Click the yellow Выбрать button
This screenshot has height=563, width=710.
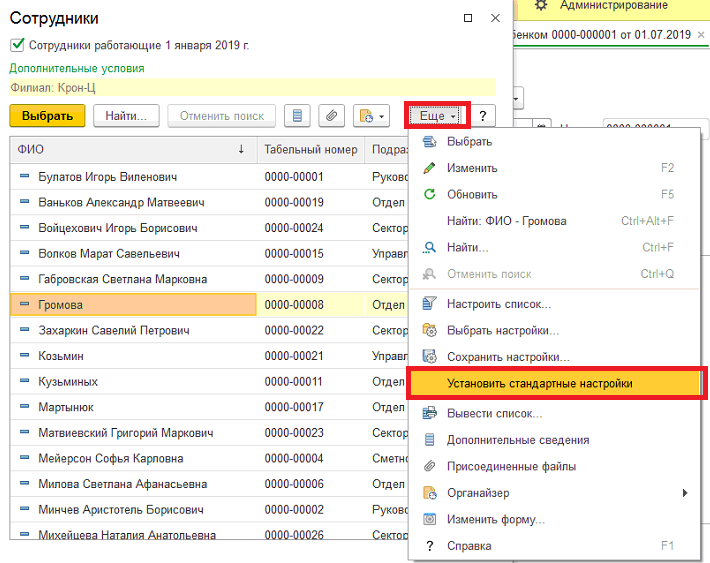pyautogui.click(x=48, y=116)
